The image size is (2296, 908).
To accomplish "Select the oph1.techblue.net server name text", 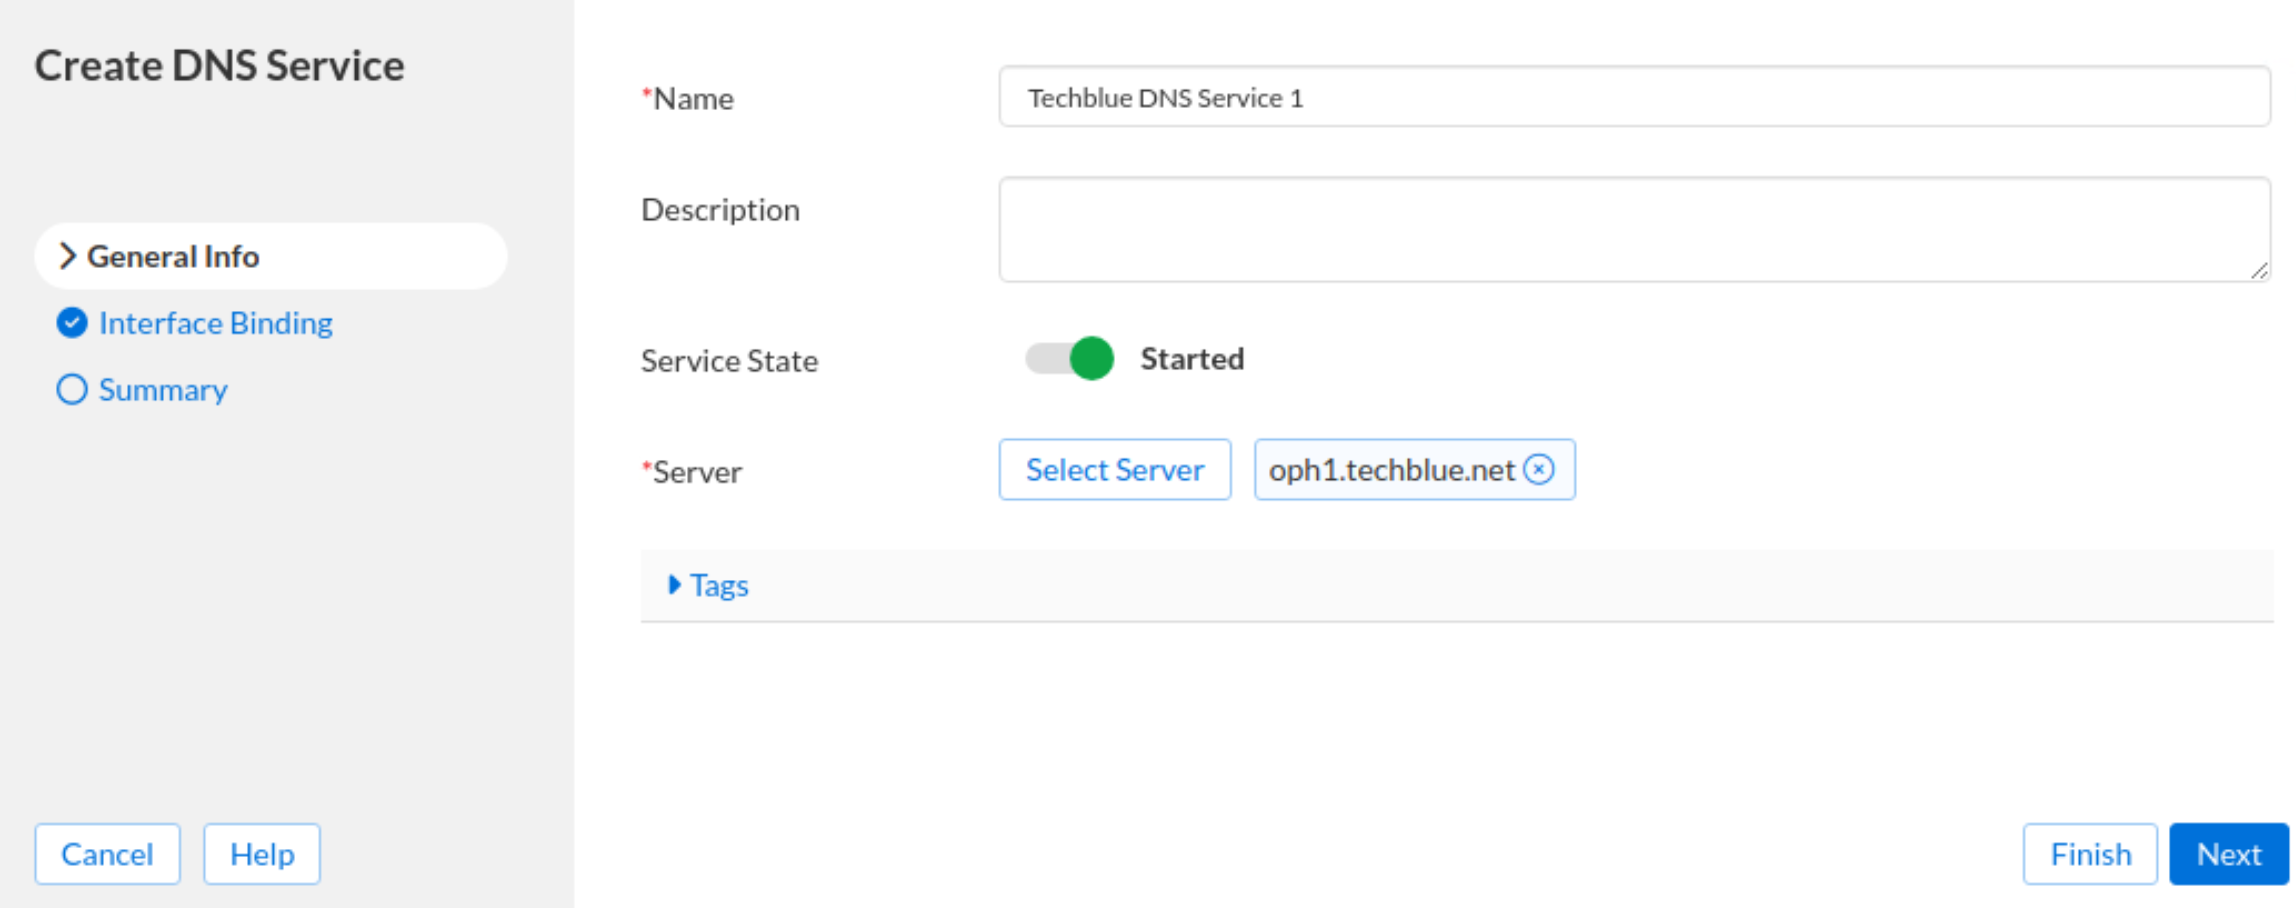I will click(x=1391, y=470).
